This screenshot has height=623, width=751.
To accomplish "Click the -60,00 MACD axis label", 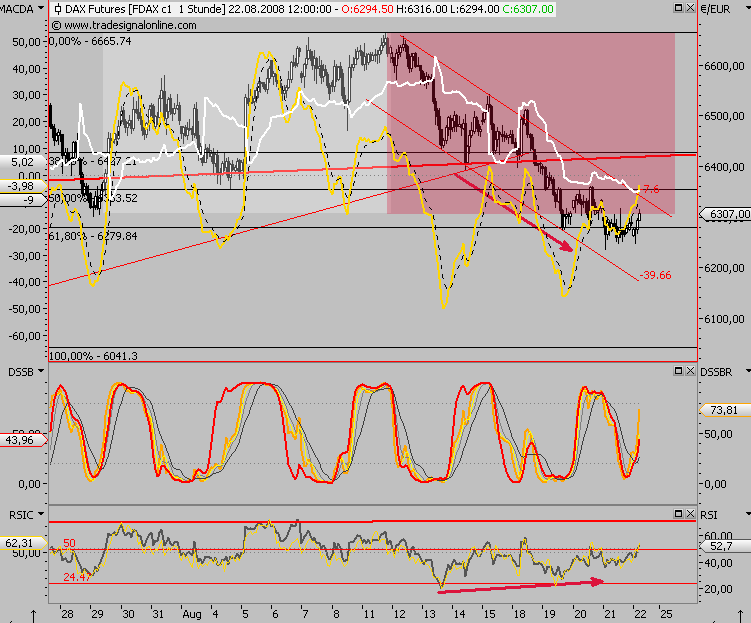I will coord(24,336).
